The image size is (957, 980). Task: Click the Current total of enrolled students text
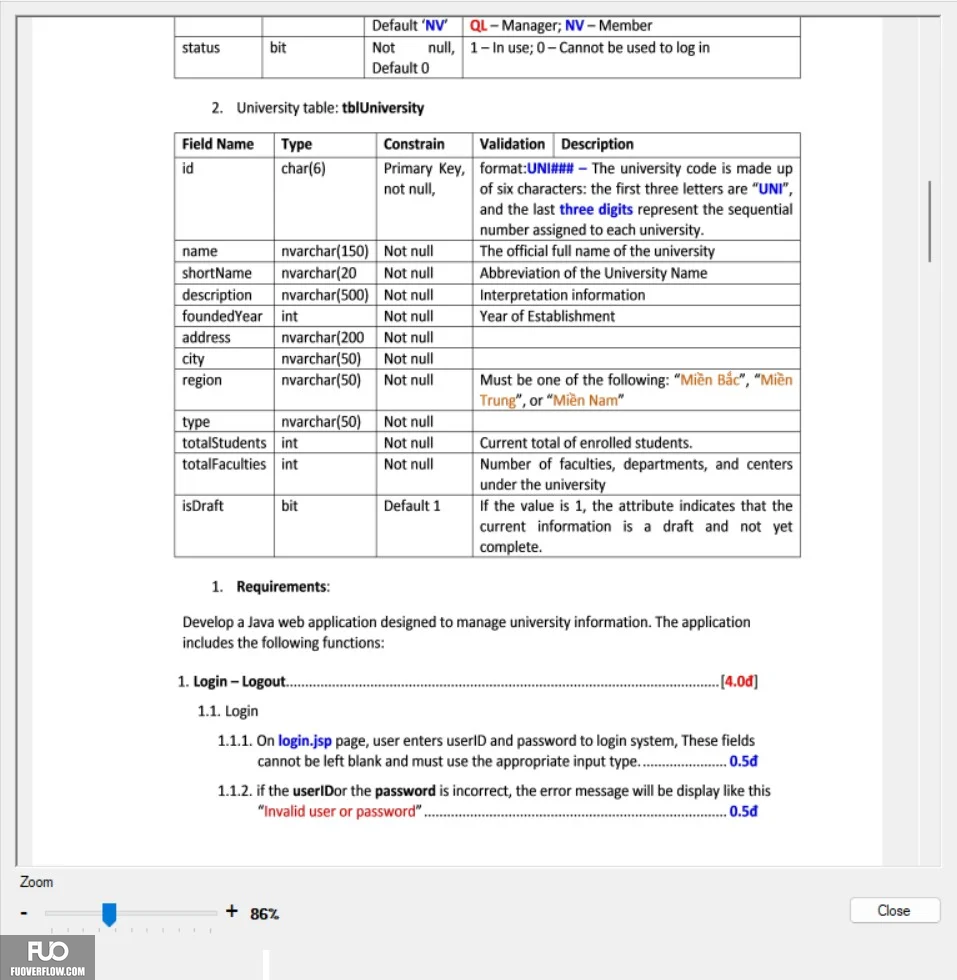(x=586, y=442)
